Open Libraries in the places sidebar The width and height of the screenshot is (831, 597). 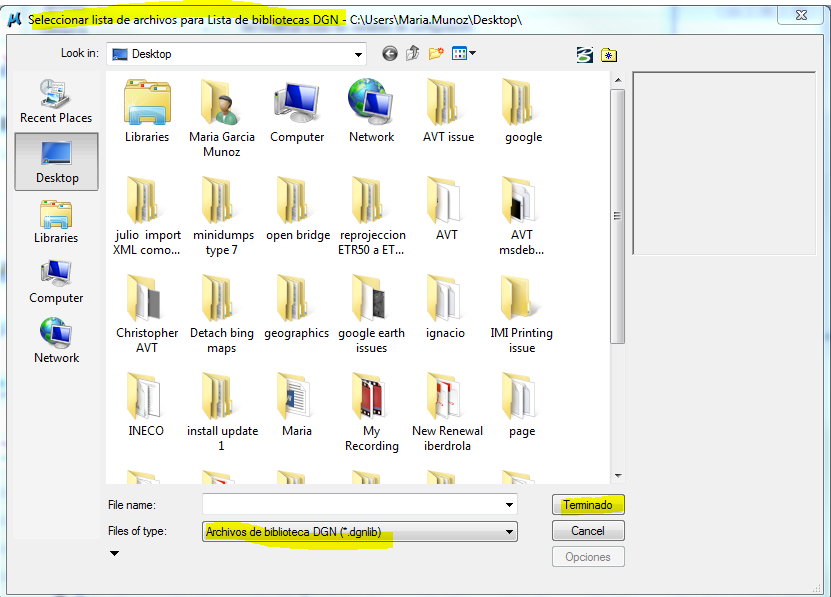pyautogui.click(x=56, y=222)
